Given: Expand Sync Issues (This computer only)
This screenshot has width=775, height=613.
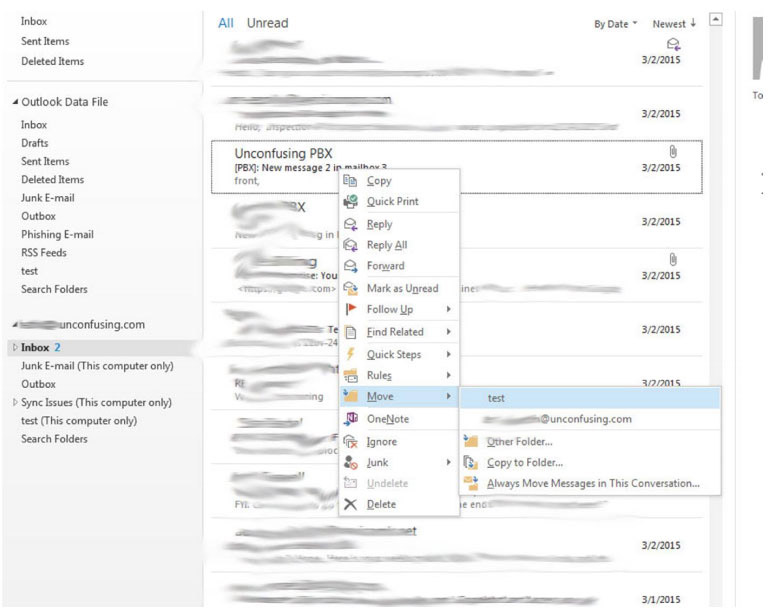Looking at the screenshot, I should click(15, 402).
